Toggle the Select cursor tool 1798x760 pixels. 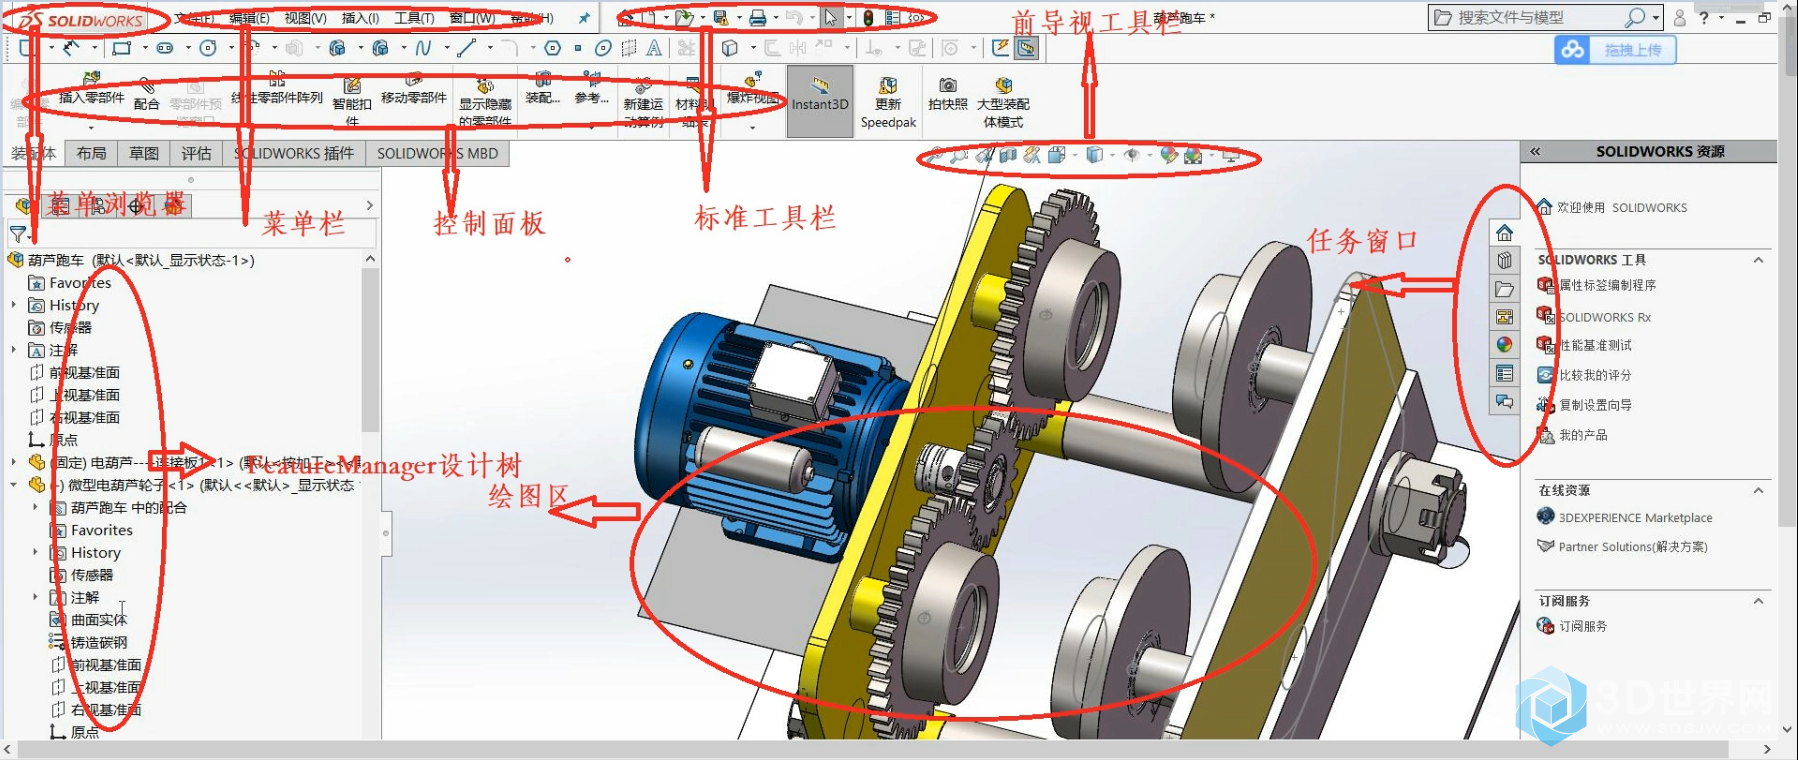click(830, 18)
